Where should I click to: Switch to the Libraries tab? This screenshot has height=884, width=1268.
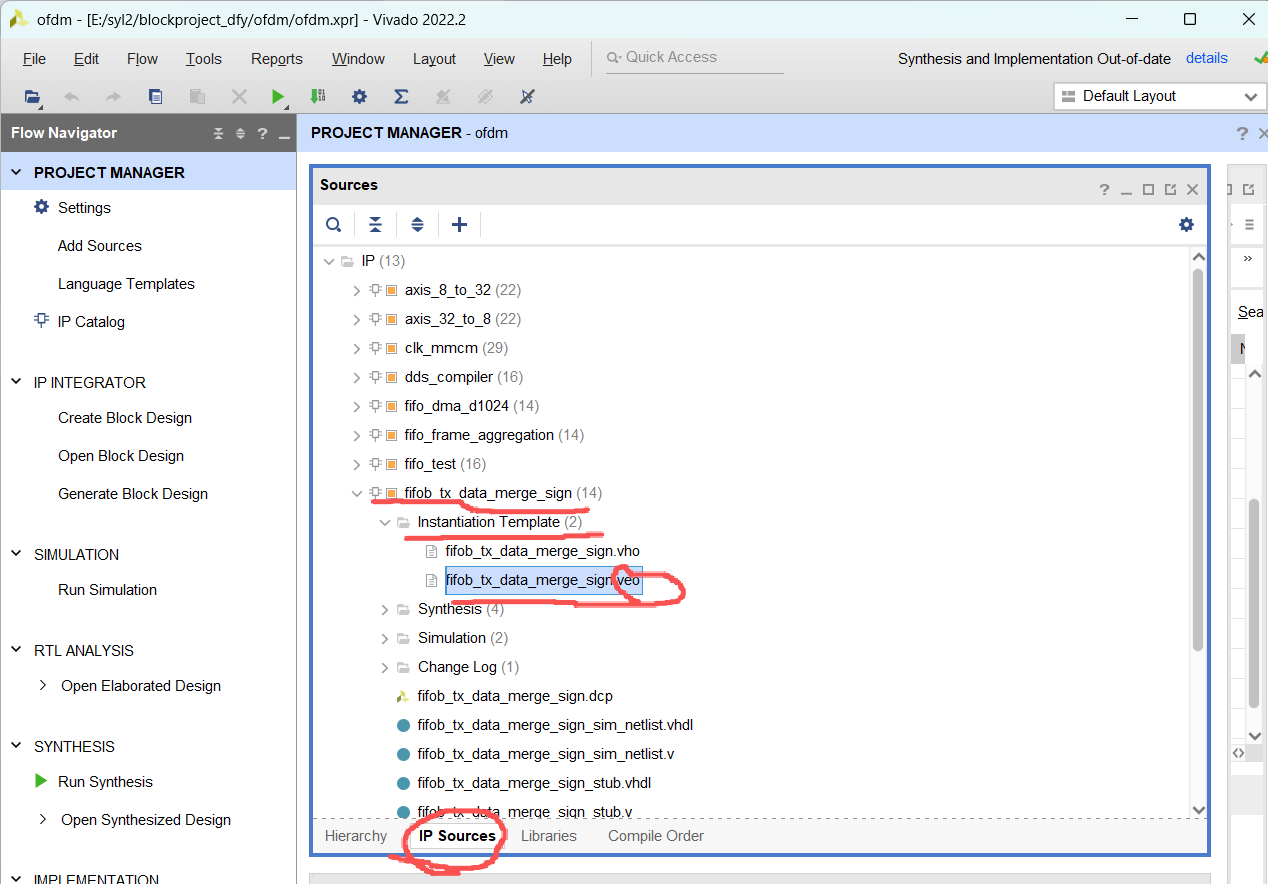(548, 836)
